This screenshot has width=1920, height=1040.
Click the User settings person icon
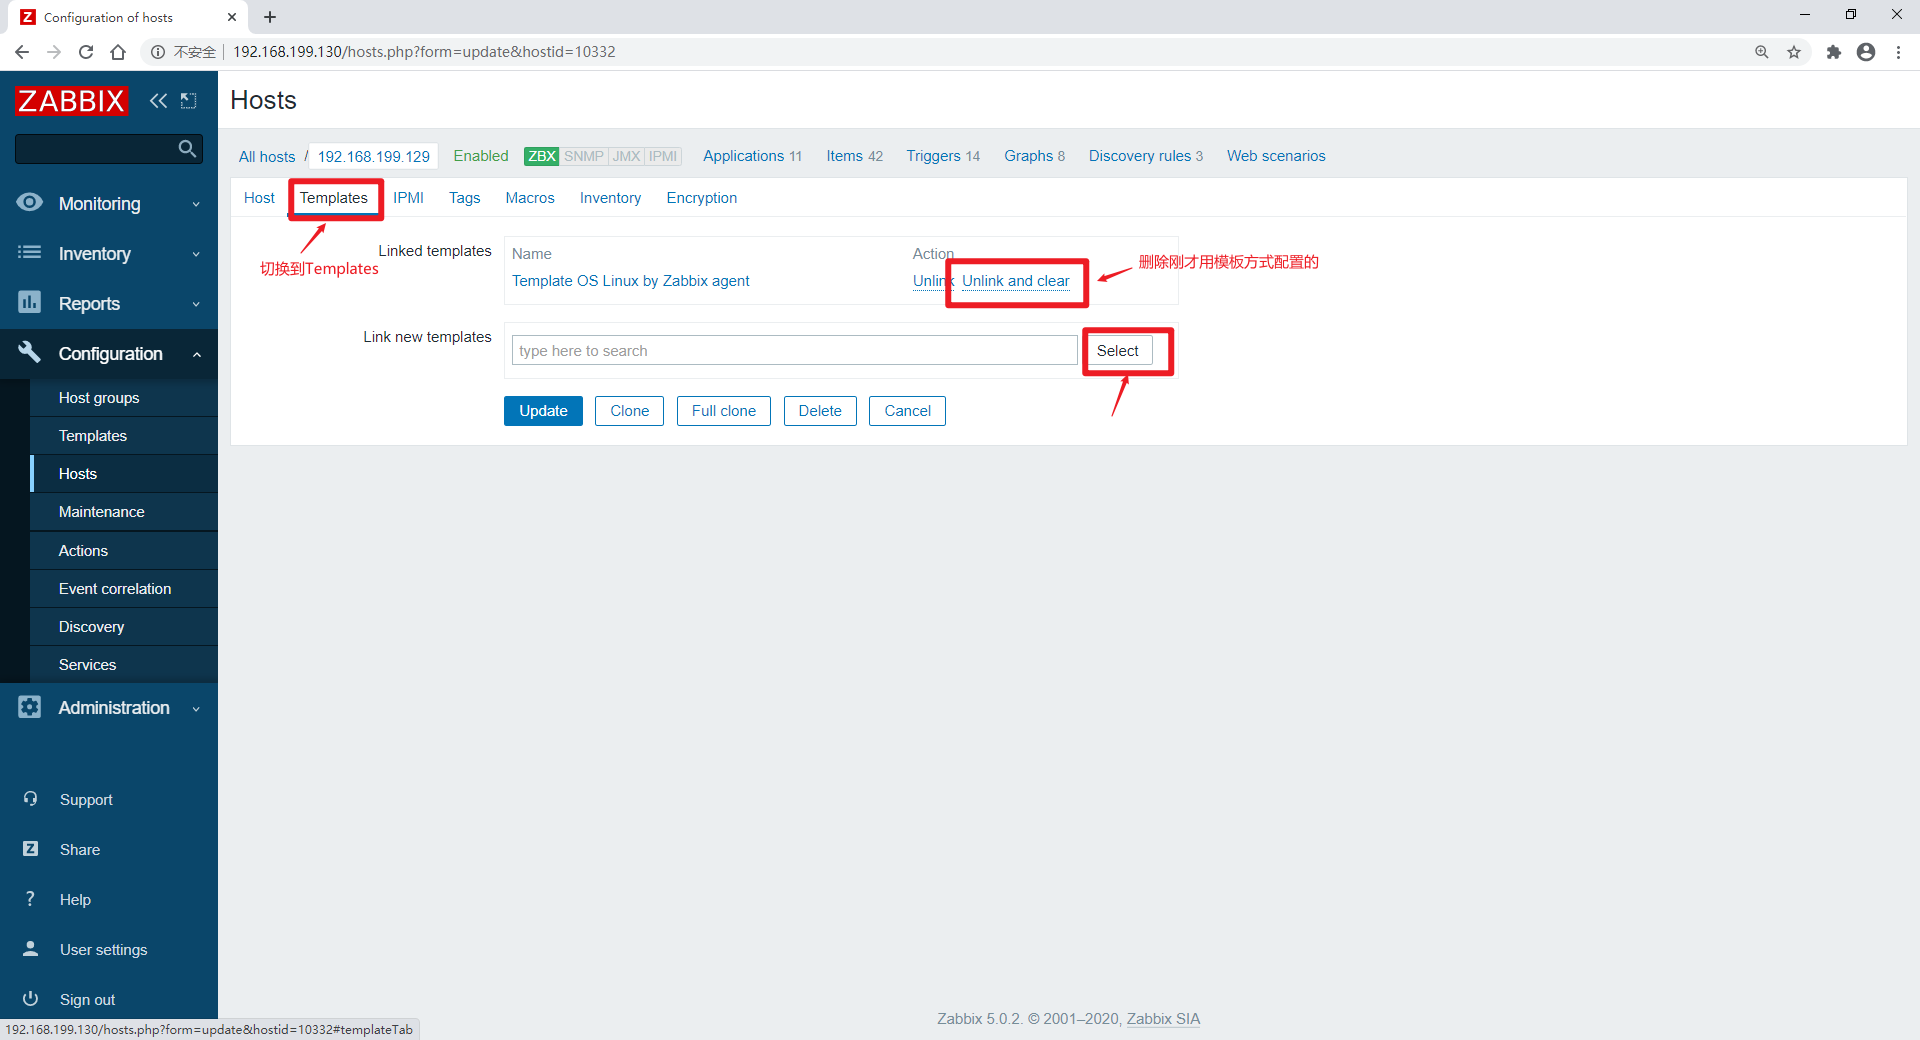(x=30, y=949)
